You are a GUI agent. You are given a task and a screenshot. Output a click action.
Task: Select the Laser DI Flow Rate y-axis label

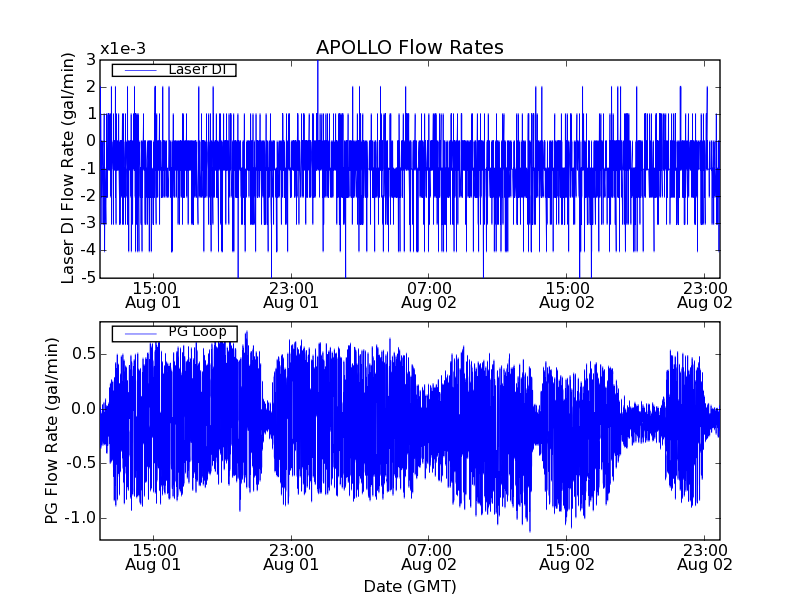pyautogui.click(x=68, y=168)
